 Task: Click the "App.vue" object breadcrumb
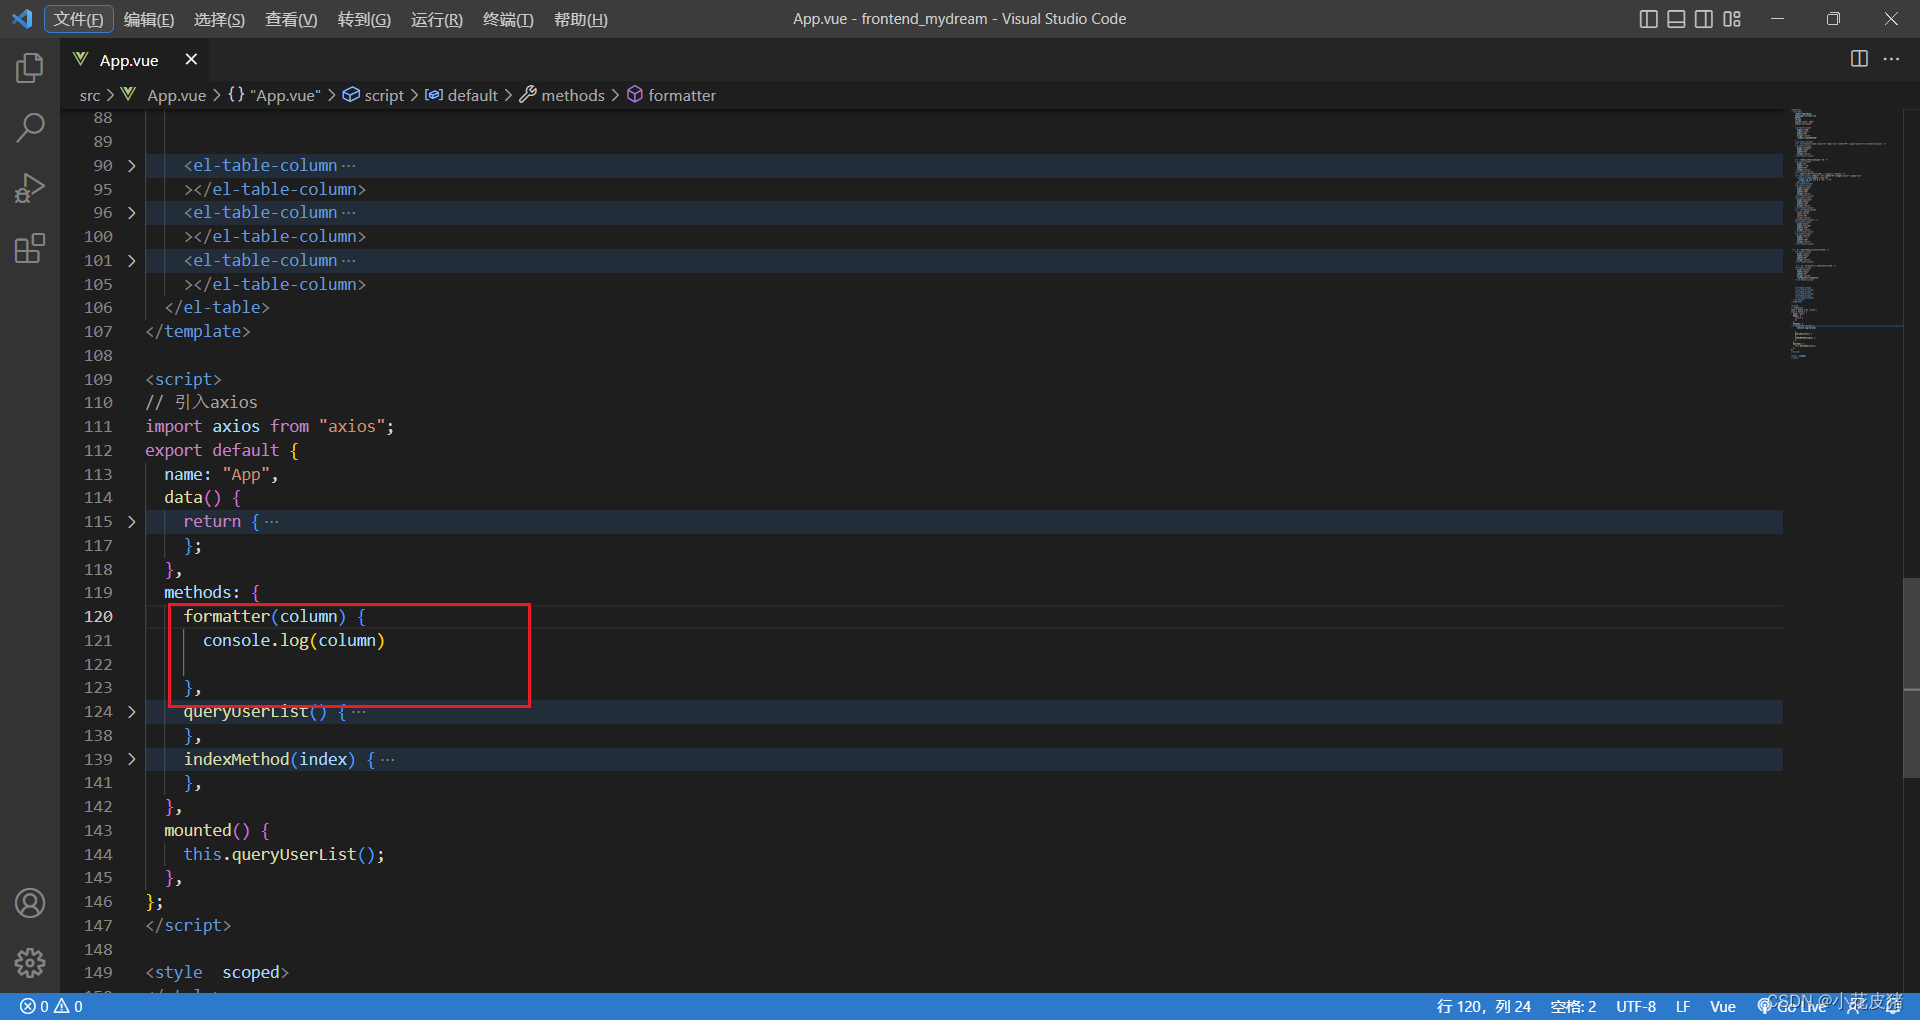coord(274,95)
